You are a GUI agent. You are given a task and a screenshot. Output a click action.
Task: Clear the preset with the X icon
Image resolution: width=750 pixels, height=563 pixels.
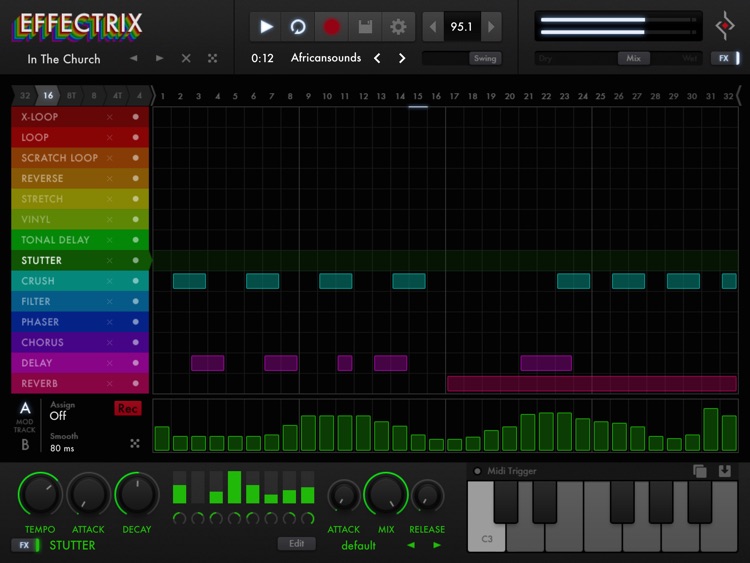(x=186, y=58)
